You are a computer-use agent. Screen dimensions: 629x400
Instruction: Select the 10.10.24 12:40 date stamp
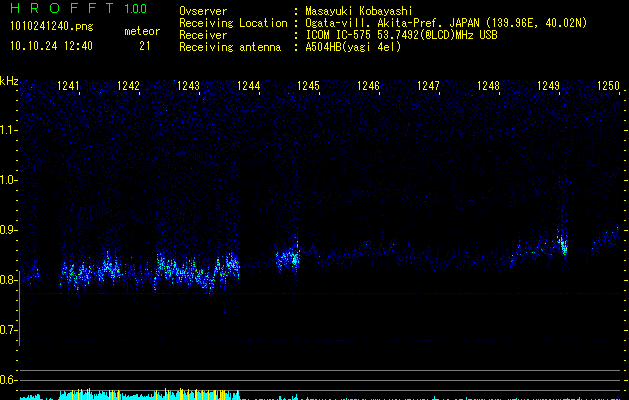pyautogui.click(x=50, y=46)
